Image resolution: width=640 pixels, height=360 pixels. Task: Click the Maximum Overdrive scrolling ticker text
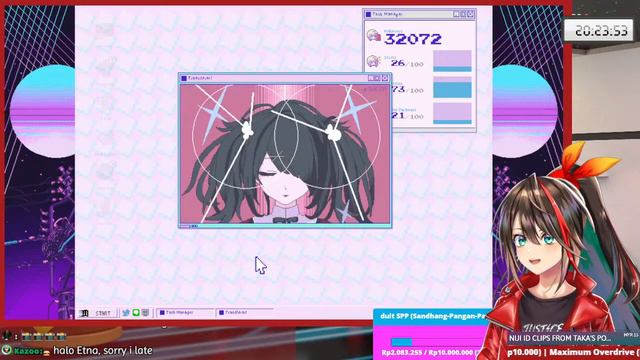click(x=573, y=352)
